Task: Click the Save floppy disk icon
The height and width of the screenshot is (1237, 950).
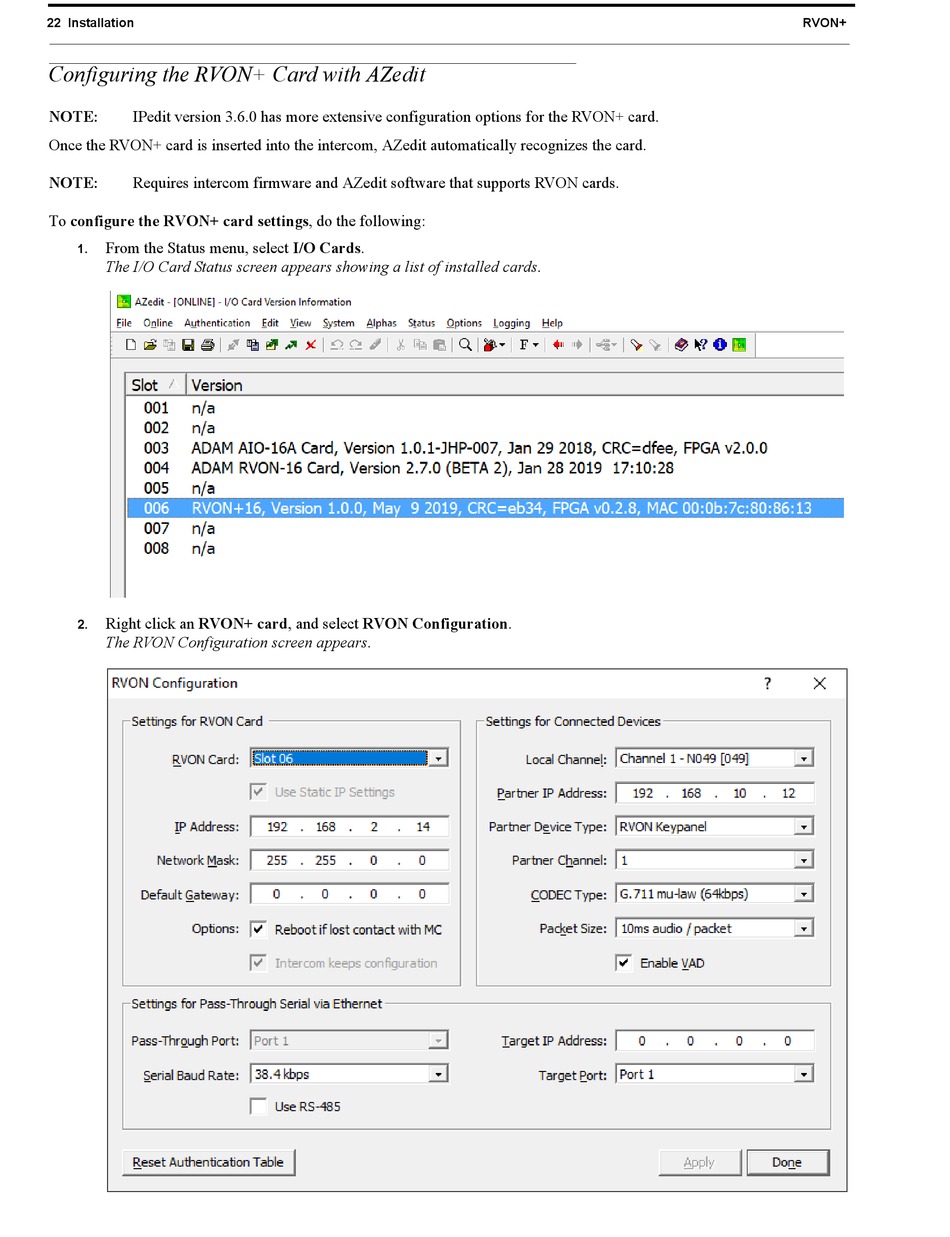Action: 187,345
